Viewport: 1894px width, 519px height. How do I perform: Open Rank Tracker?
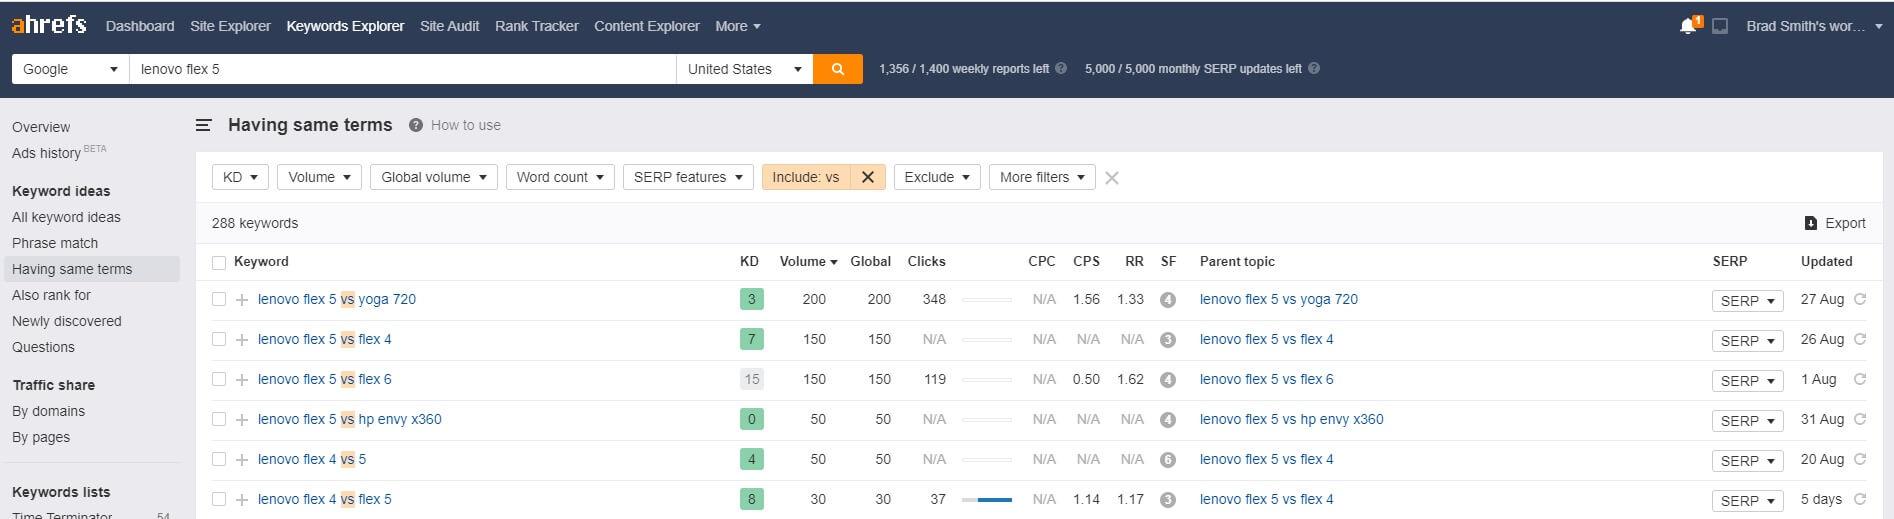[536, 26]
